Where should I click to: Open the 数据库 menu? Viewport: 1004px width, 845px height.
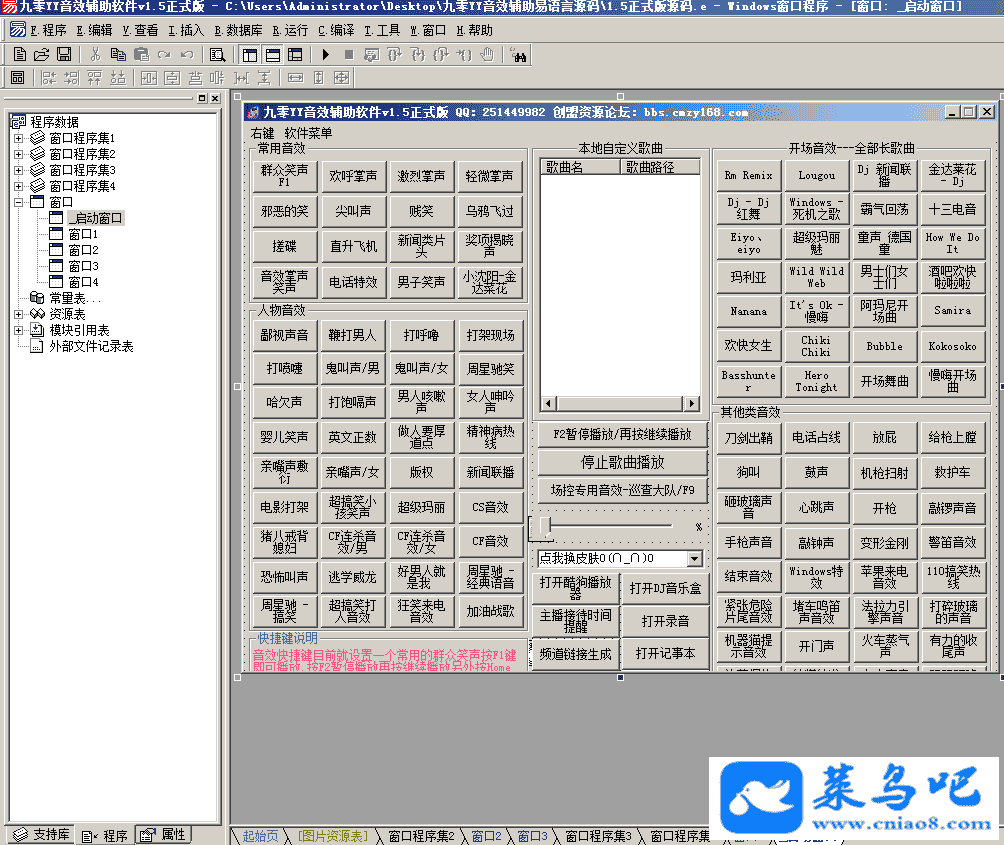[x=238, y=30]
